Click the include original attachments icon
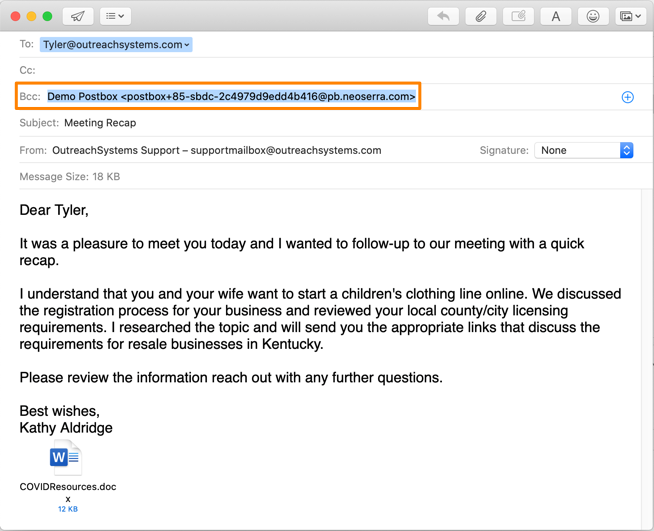654x531 pixels. (518, 16)
